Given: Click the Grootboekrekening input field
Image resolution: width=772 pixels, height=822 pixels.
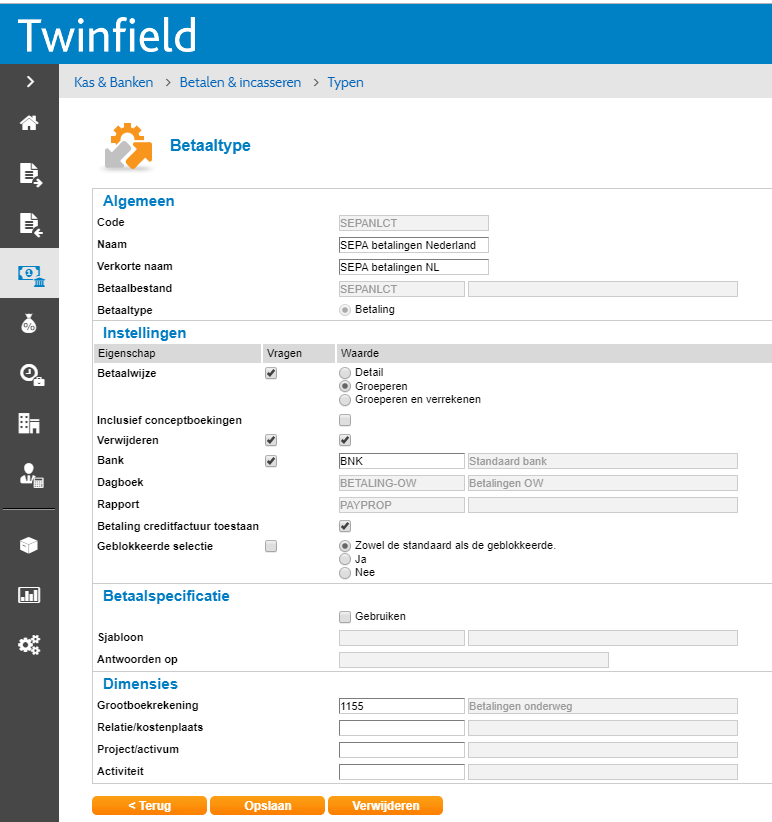Looking at the screenshot, I should (x=402, y=706).
